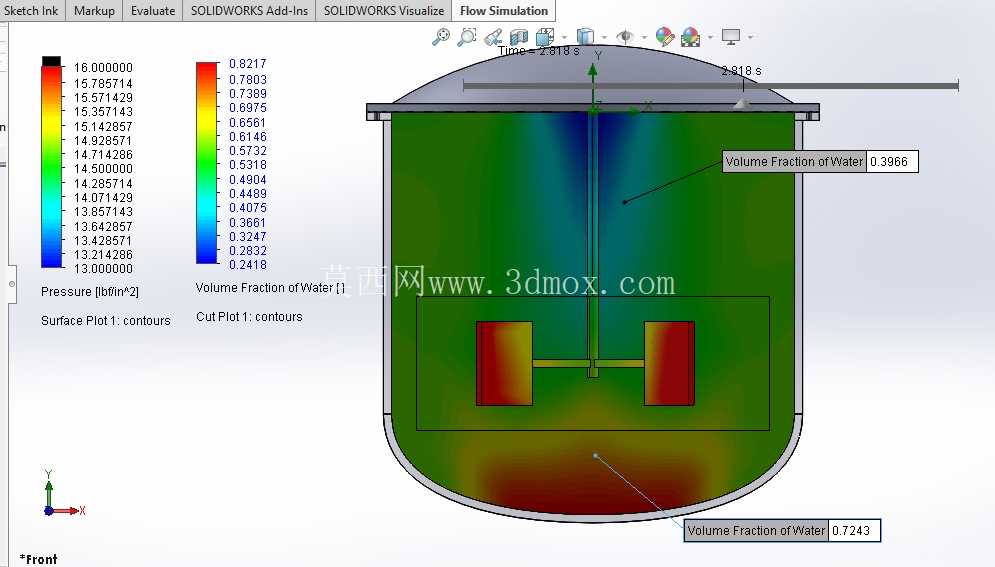The image size is (995, 567).
Task: Click the black top swatch of Pressure legend
Action: tap(51, 61)
